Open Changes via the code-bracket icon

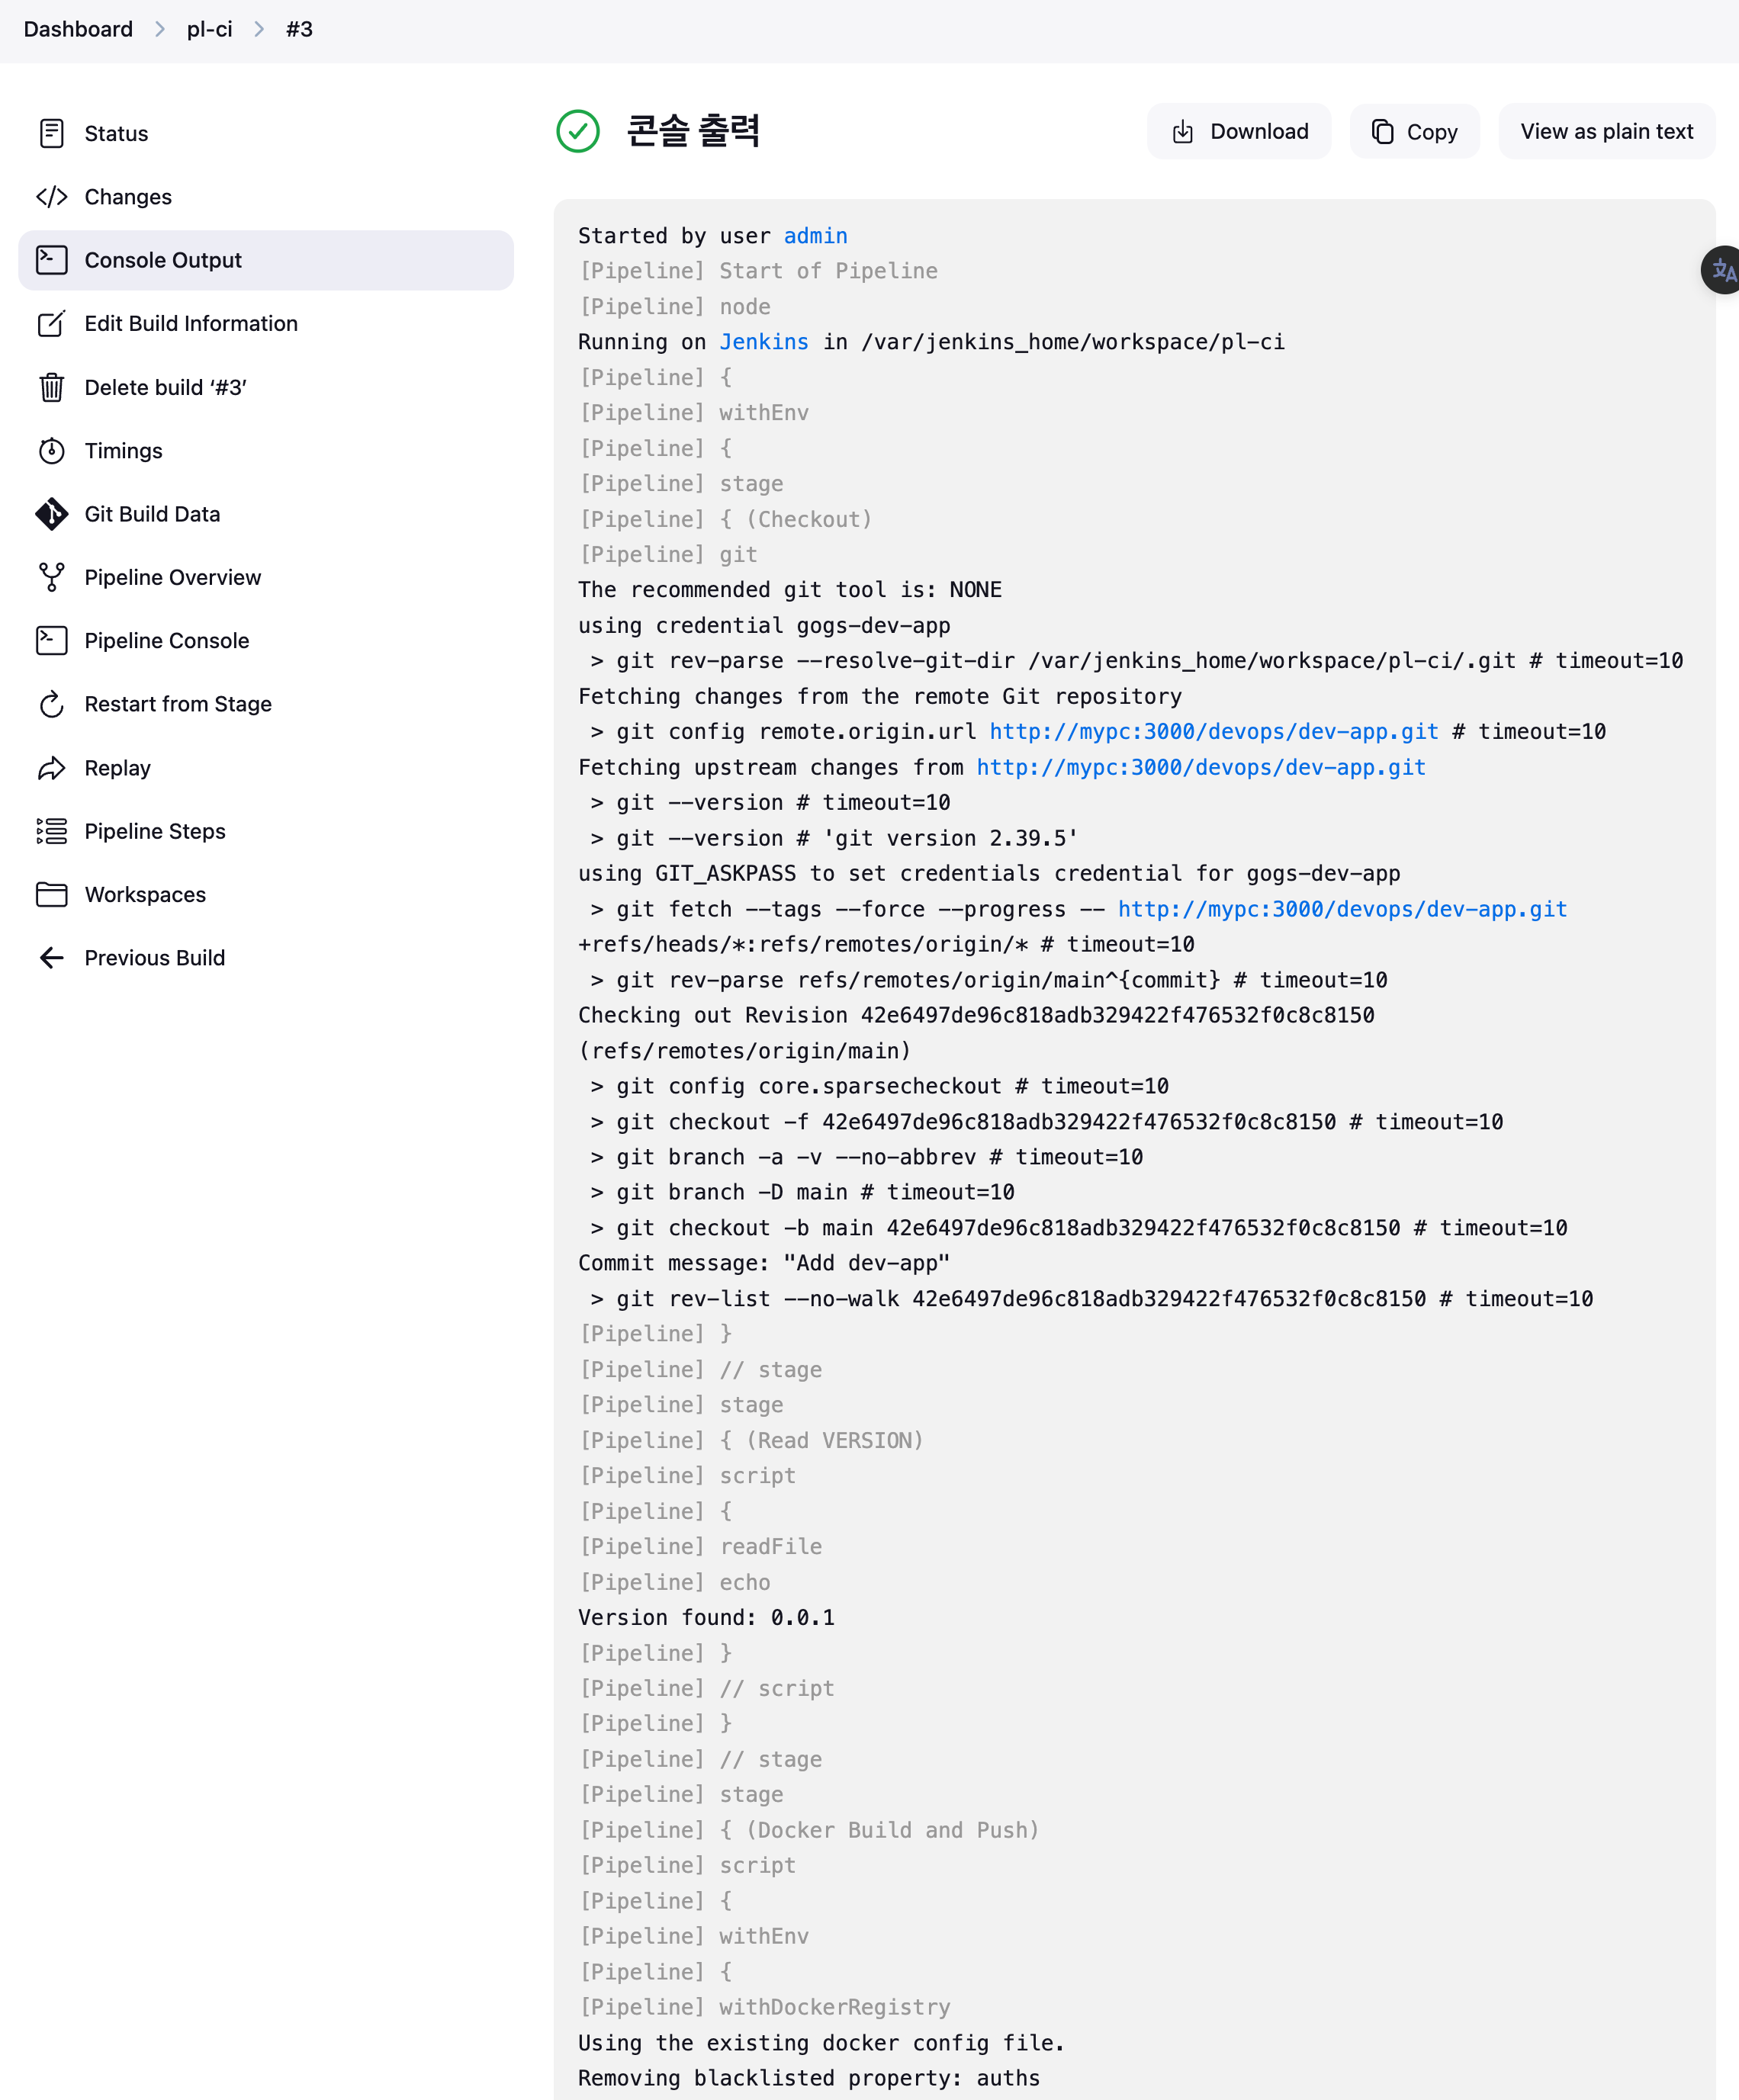click(52, 197)
